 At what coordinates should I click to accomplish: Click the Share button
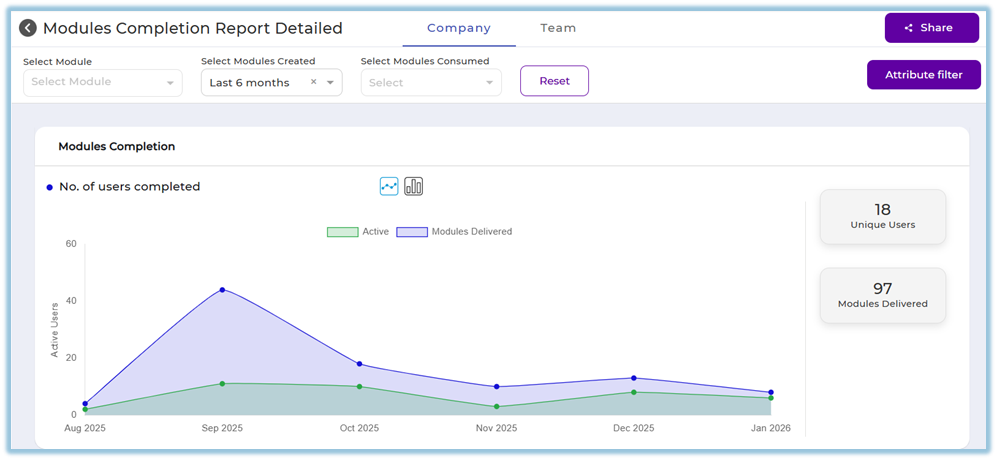(931, 28)
